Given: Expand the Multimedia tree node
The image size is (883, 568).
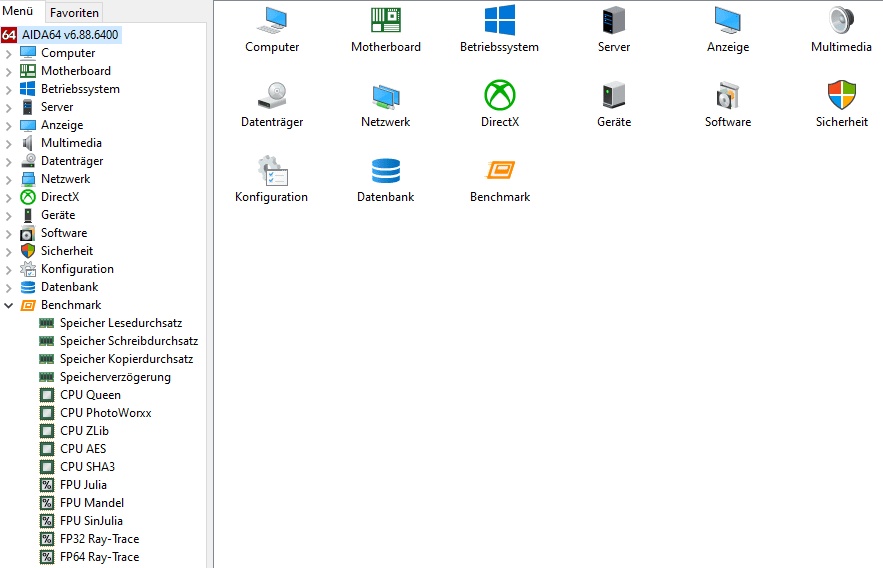Looking at the screenshot, I should point(8,144).
